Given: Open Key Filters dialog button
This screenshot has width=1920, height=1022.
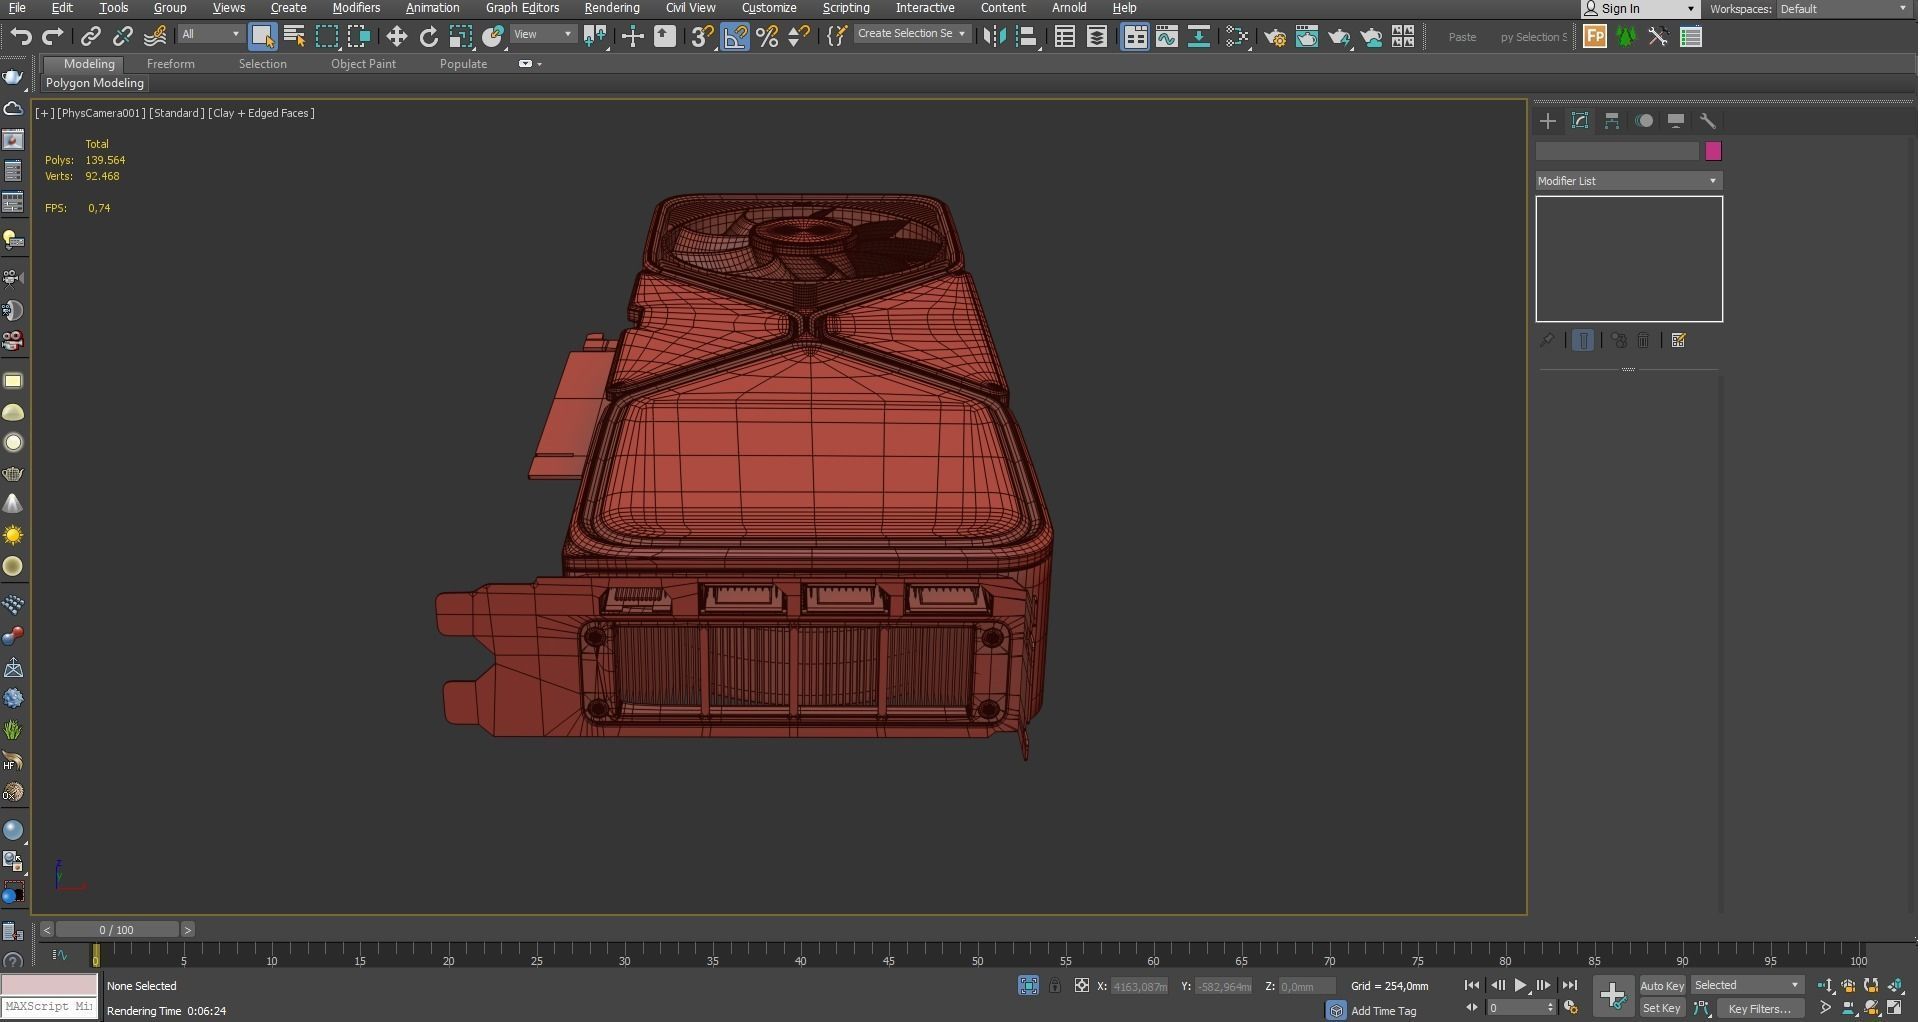Looking at the screenshot, I should tap(1760, 1009).
